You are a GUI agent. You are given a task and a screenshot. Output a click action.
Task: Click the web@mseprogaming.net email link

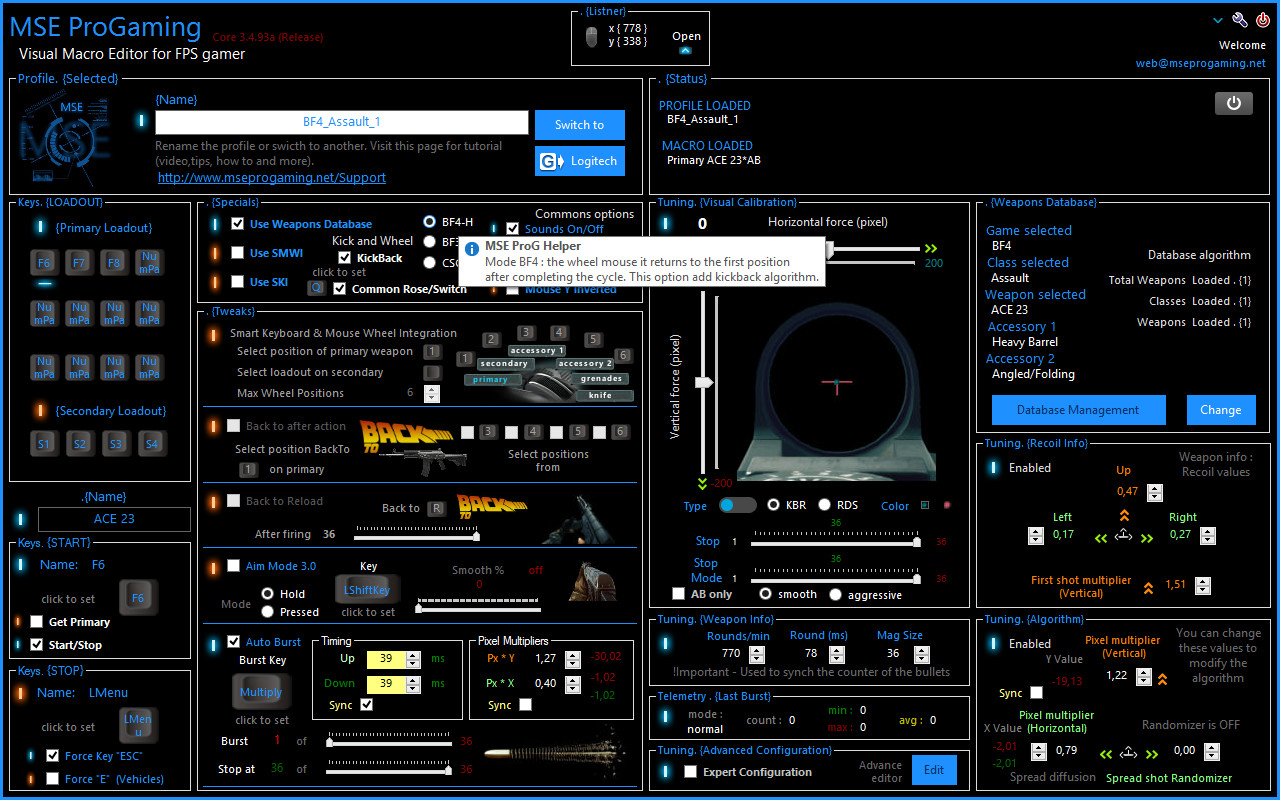pyautogui.click(x=1200, y=63)
